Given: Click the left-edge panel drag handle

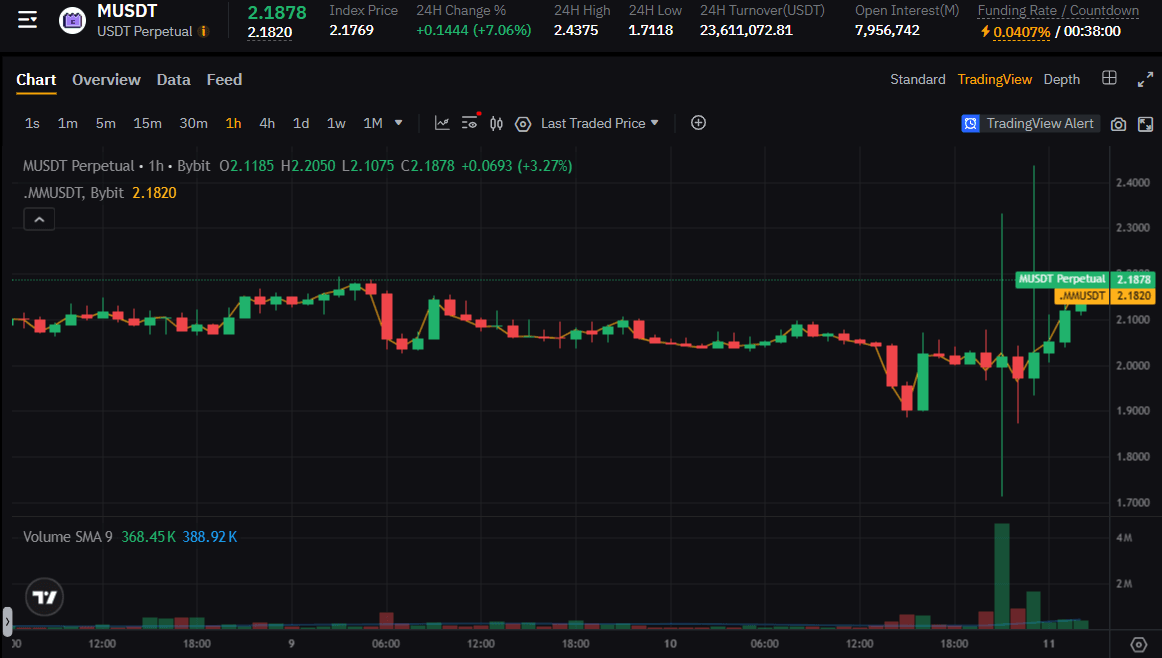Looking at the screenshot, I should 7,621.
